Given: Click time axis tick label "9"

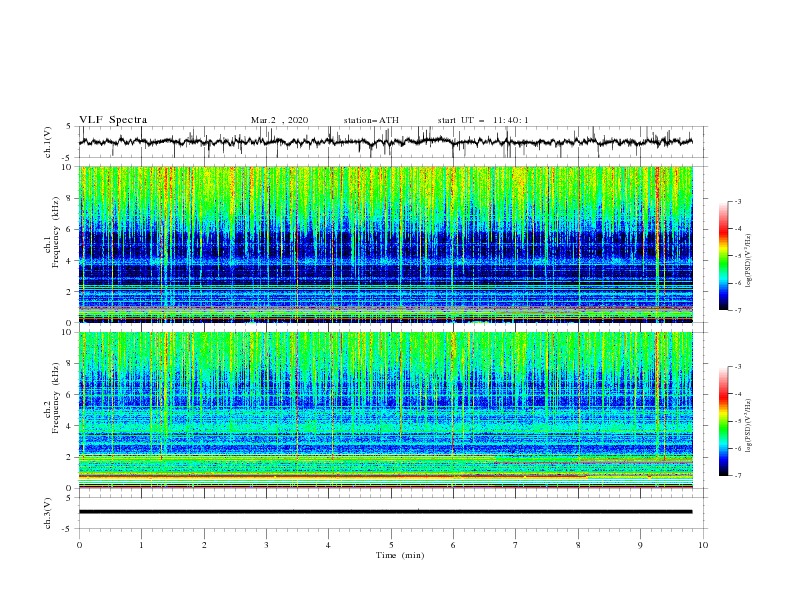Looking at the screenshot, I should [x=640, y=545].
